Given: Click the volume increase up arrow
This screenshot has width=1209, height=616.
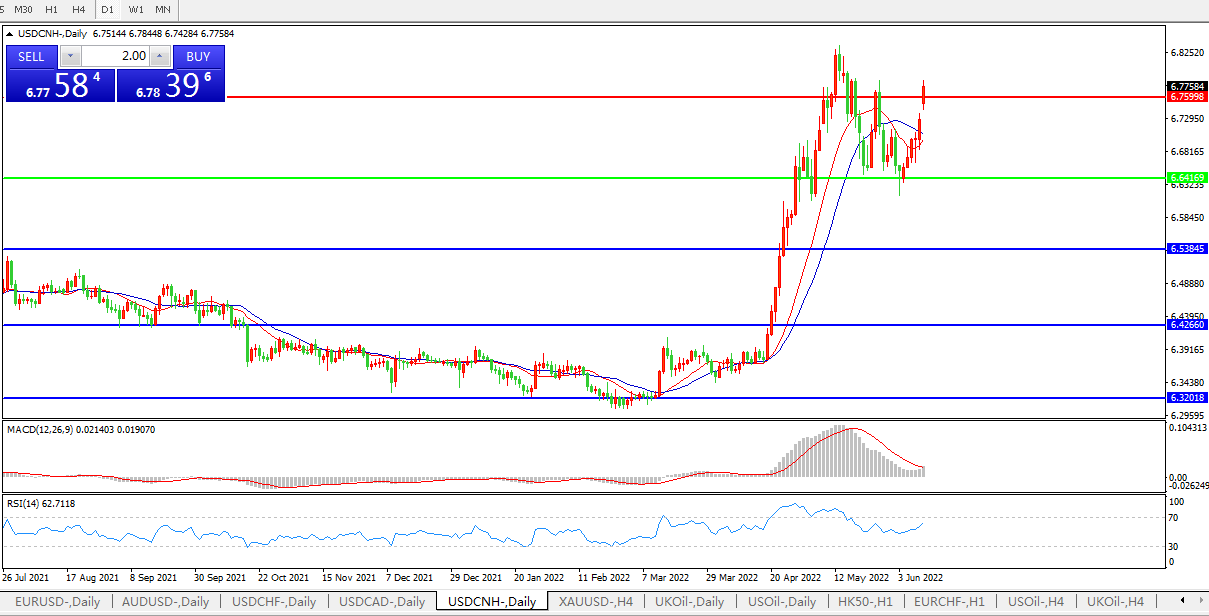Looking at the screenshot, I should [x=159, y=57].
